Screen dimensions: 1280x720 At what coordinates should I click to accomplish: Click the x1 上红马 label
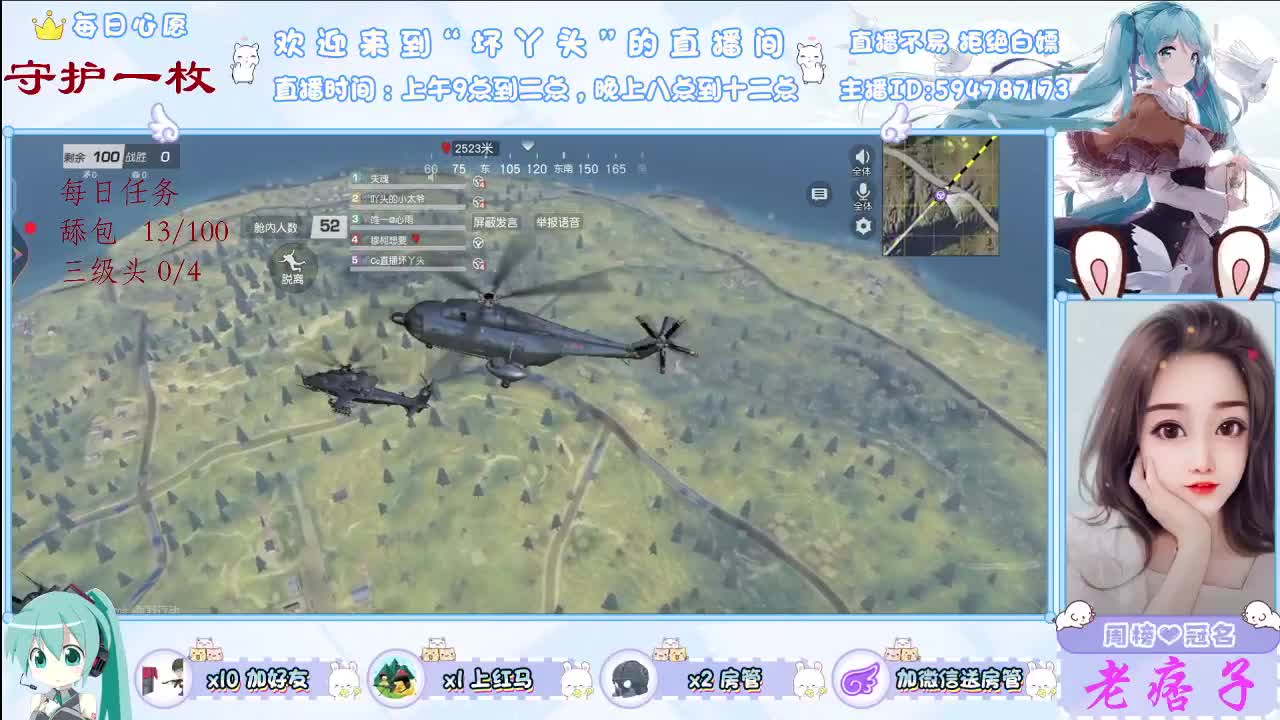tap(488, 681)
